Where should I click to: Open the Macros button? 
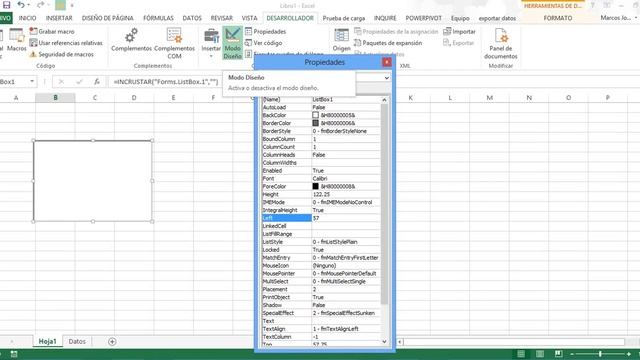click(17, 40)
